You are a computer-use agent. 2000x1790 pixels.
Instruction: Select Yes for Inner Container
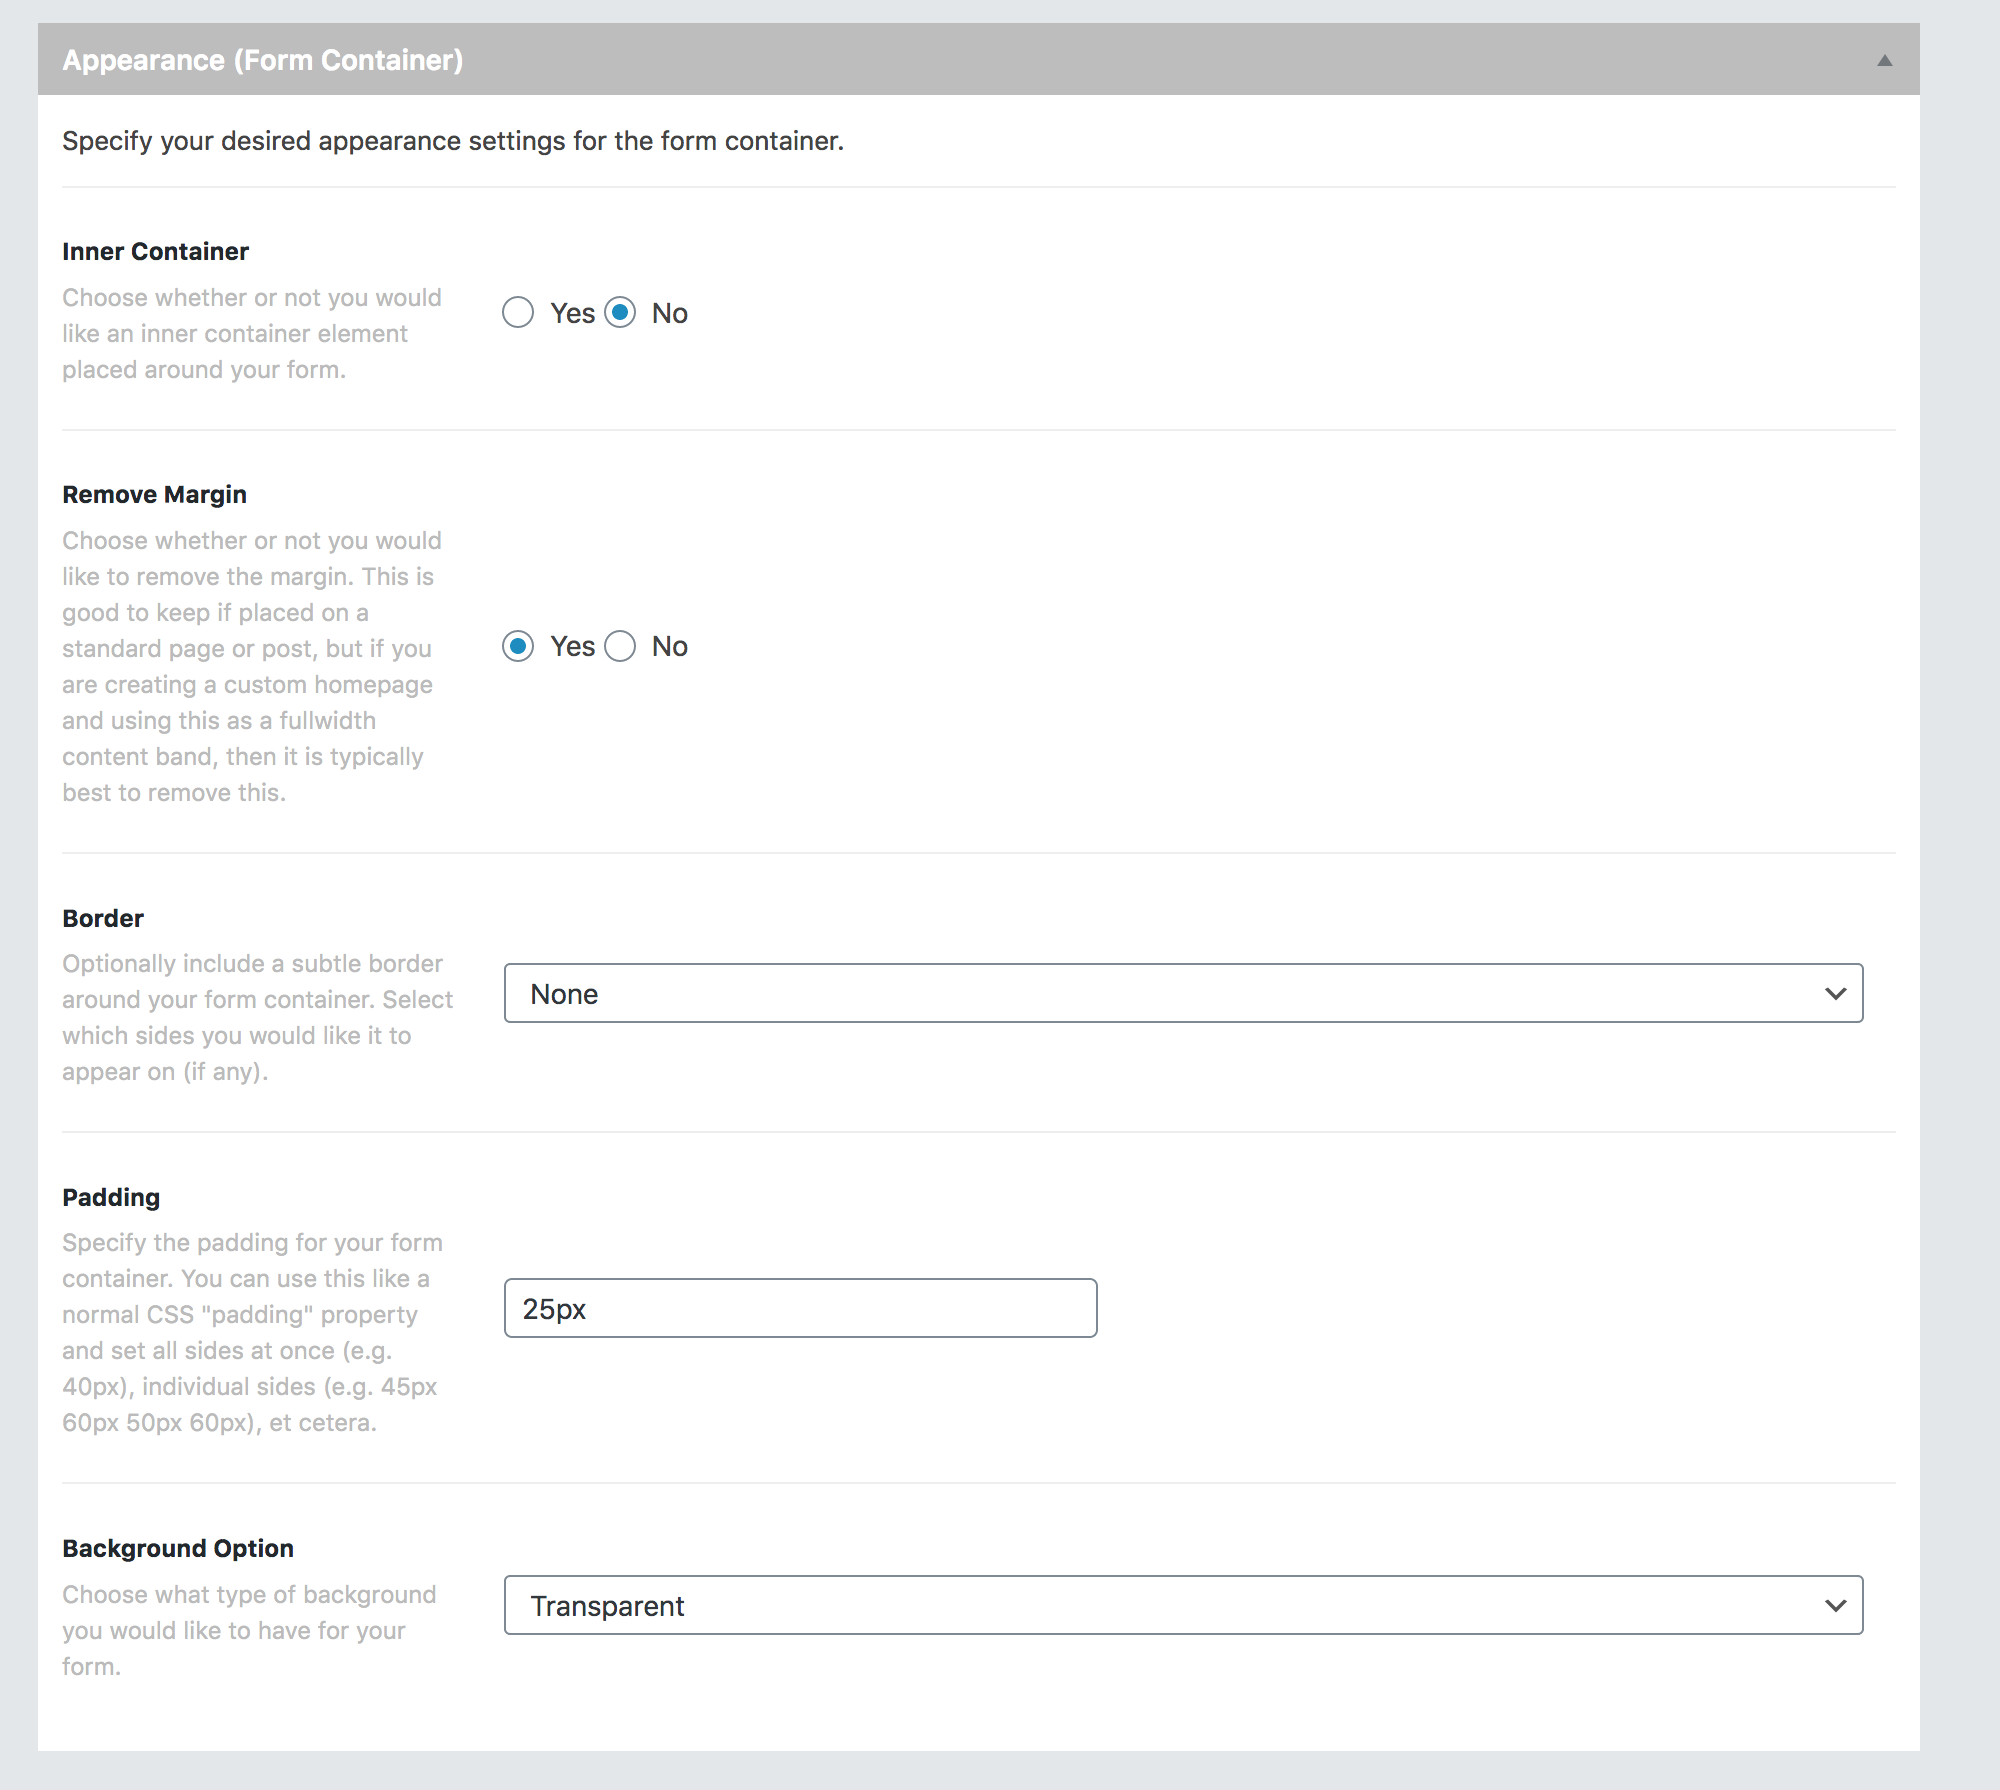(518, 313)
